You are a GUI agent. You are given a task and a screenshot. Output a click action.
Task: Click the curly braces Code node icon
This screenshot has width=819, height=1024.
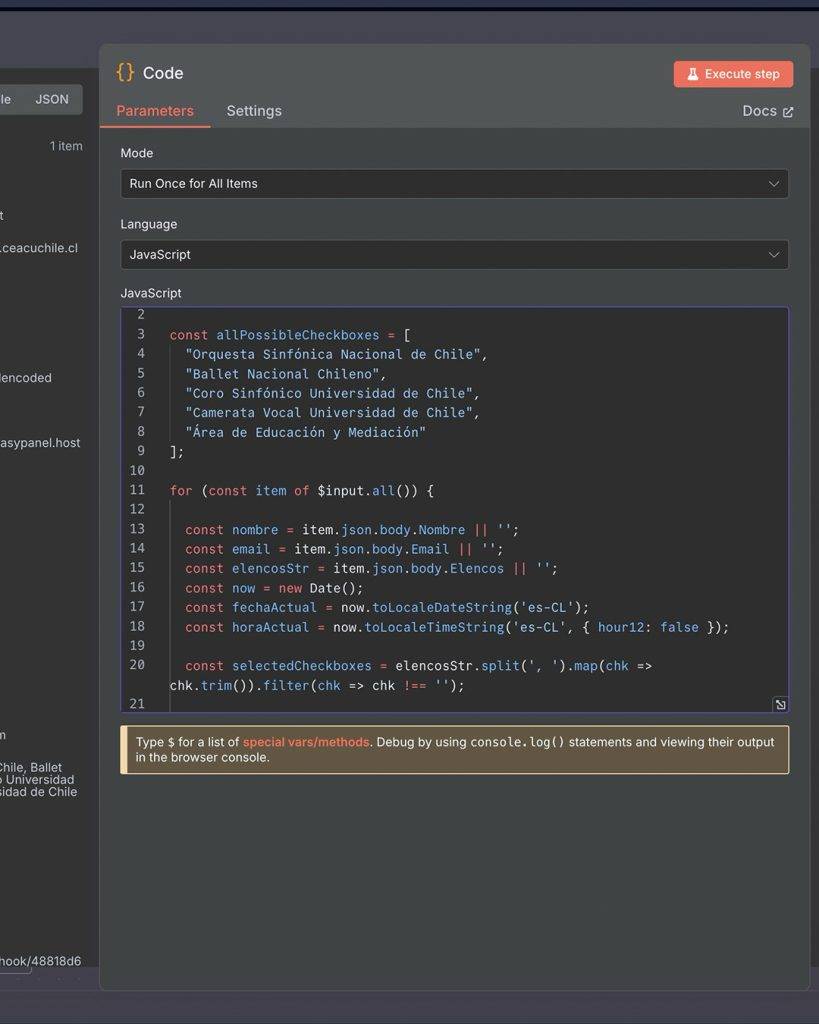pyautogui.click(x=125, y=72)
